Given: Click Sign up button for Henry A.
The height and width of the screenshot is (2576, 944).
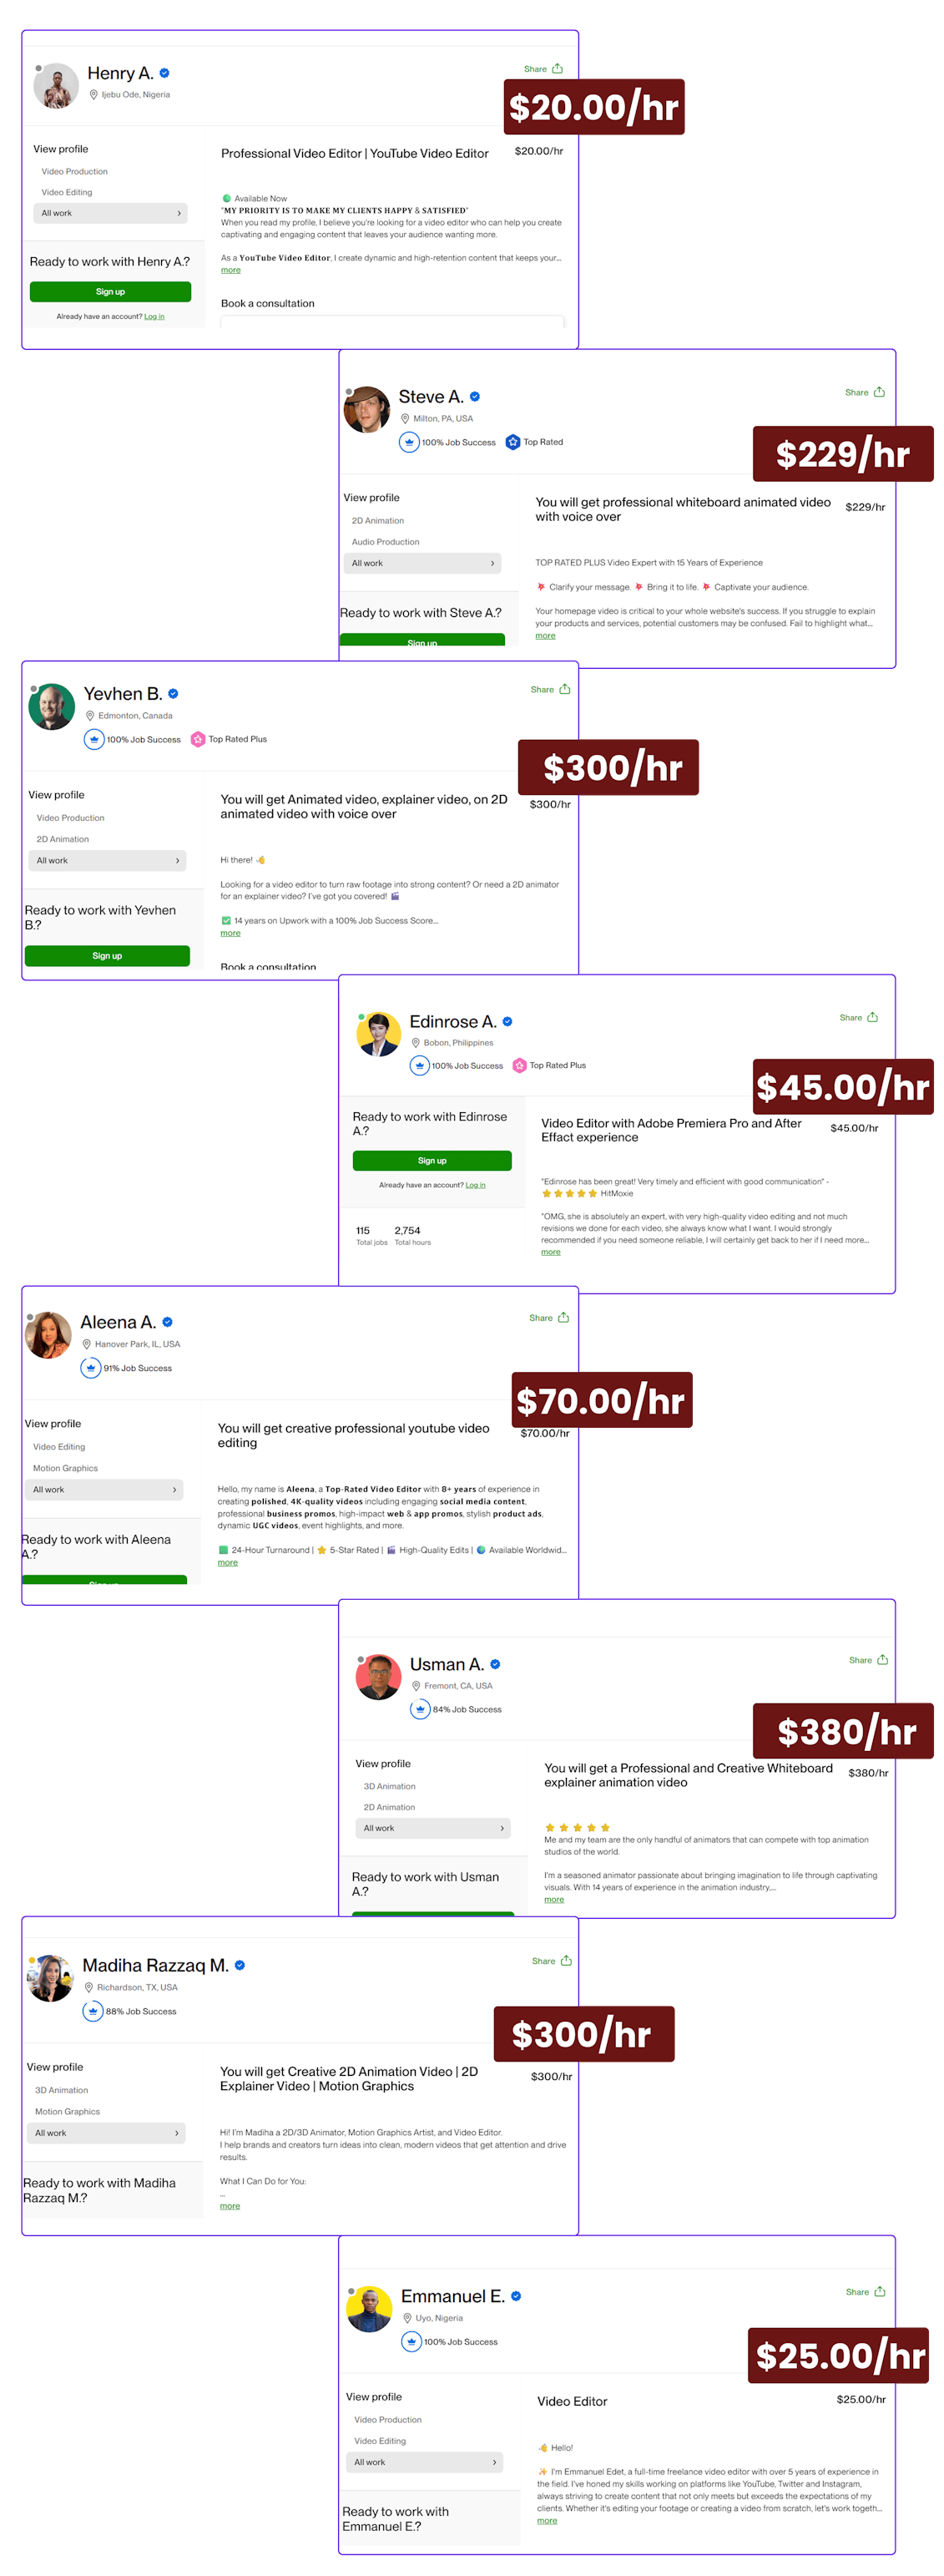Looking at the screenshot, I should (110, 292).
